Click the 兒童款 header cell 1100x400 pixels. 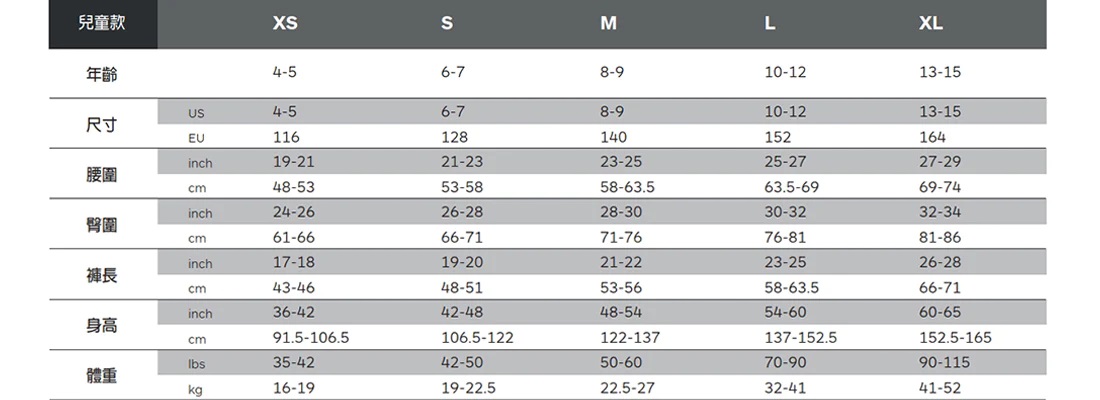point(102,24)
